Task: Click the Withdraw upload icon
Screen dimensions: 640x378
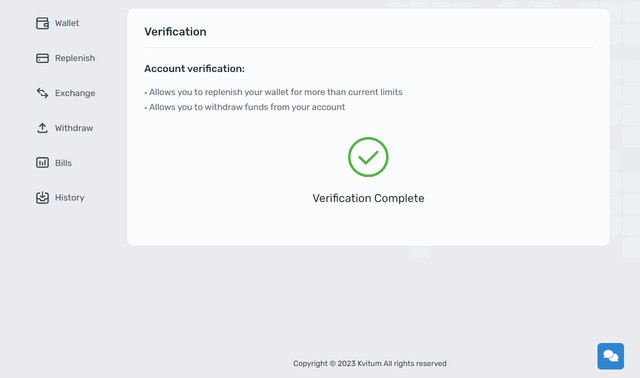Action: pyautogui.click(x=42, y=128)
